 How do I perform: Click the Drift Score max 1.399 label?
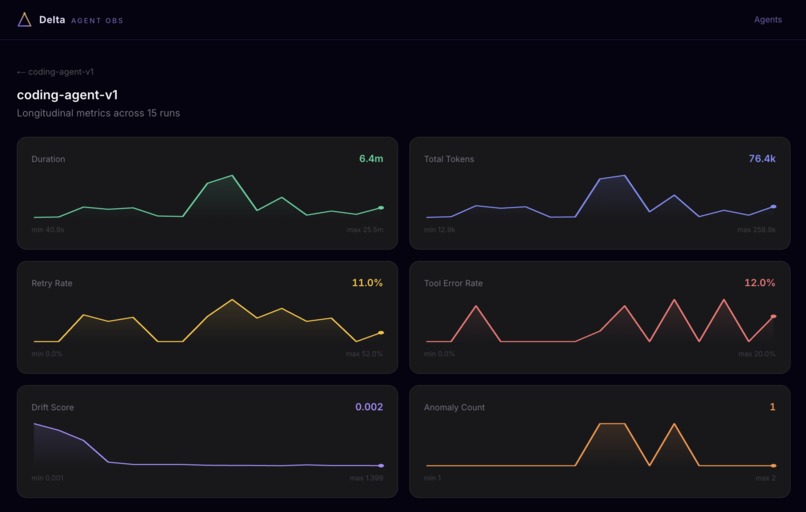click(367, 478)
